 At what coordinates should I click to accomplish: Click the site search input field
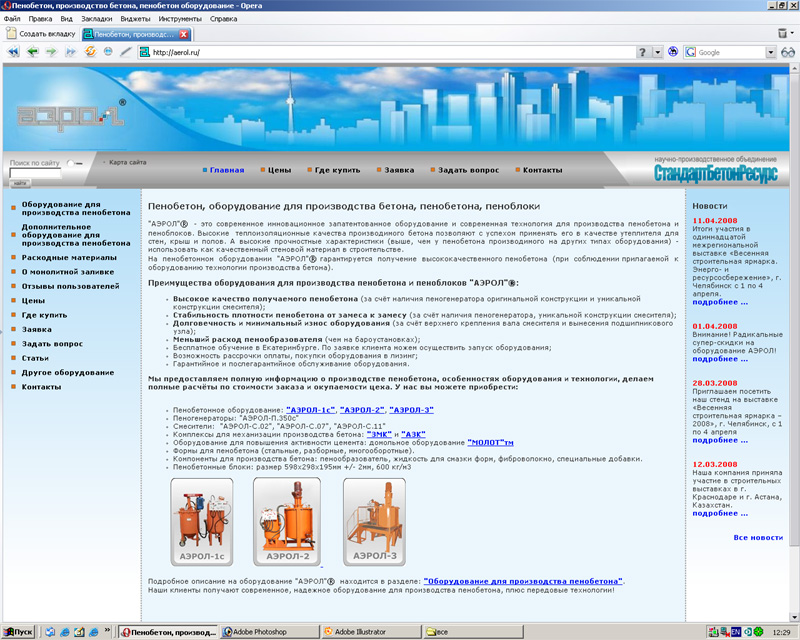coord(35,173)
